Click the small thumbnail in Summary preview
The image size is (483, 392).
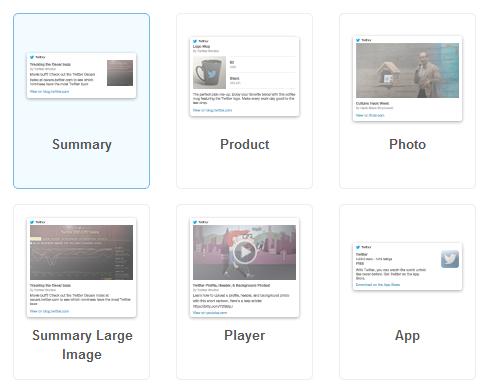coord(120,73)
